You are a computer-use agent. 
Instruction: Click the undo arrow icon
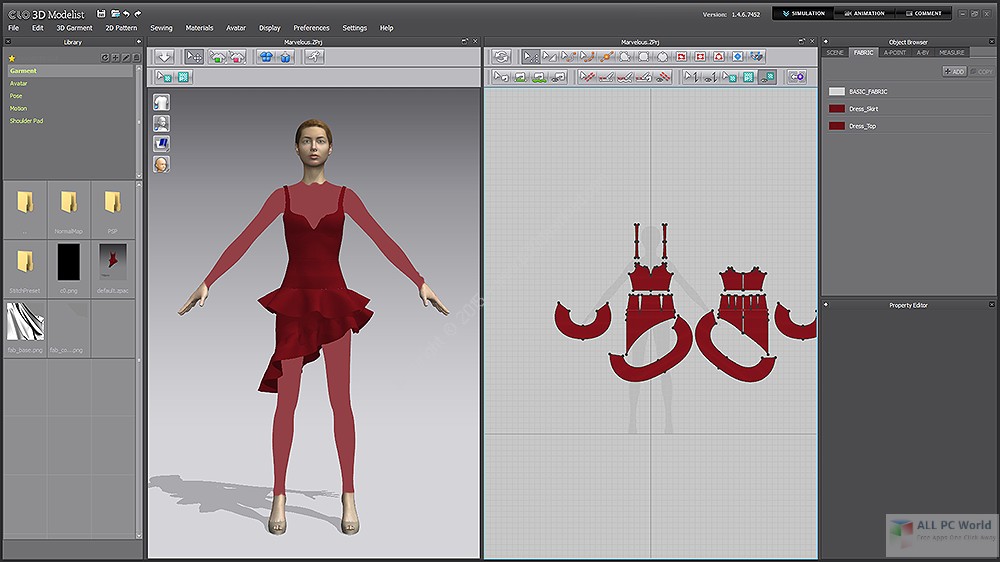[x=126, y=13]
